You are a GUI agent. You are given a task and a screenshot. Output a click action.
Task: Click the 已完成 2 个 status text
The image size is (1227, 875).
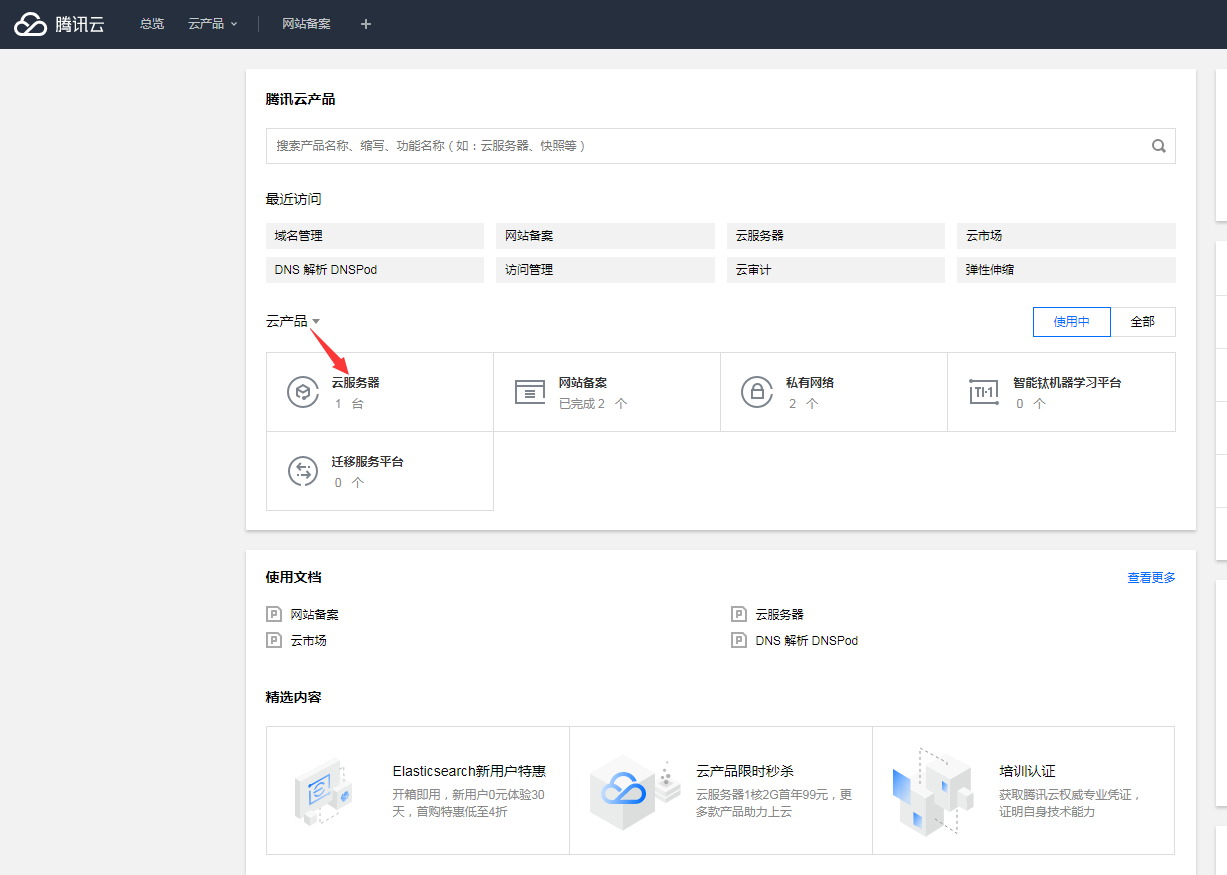(x=593, y=404)
